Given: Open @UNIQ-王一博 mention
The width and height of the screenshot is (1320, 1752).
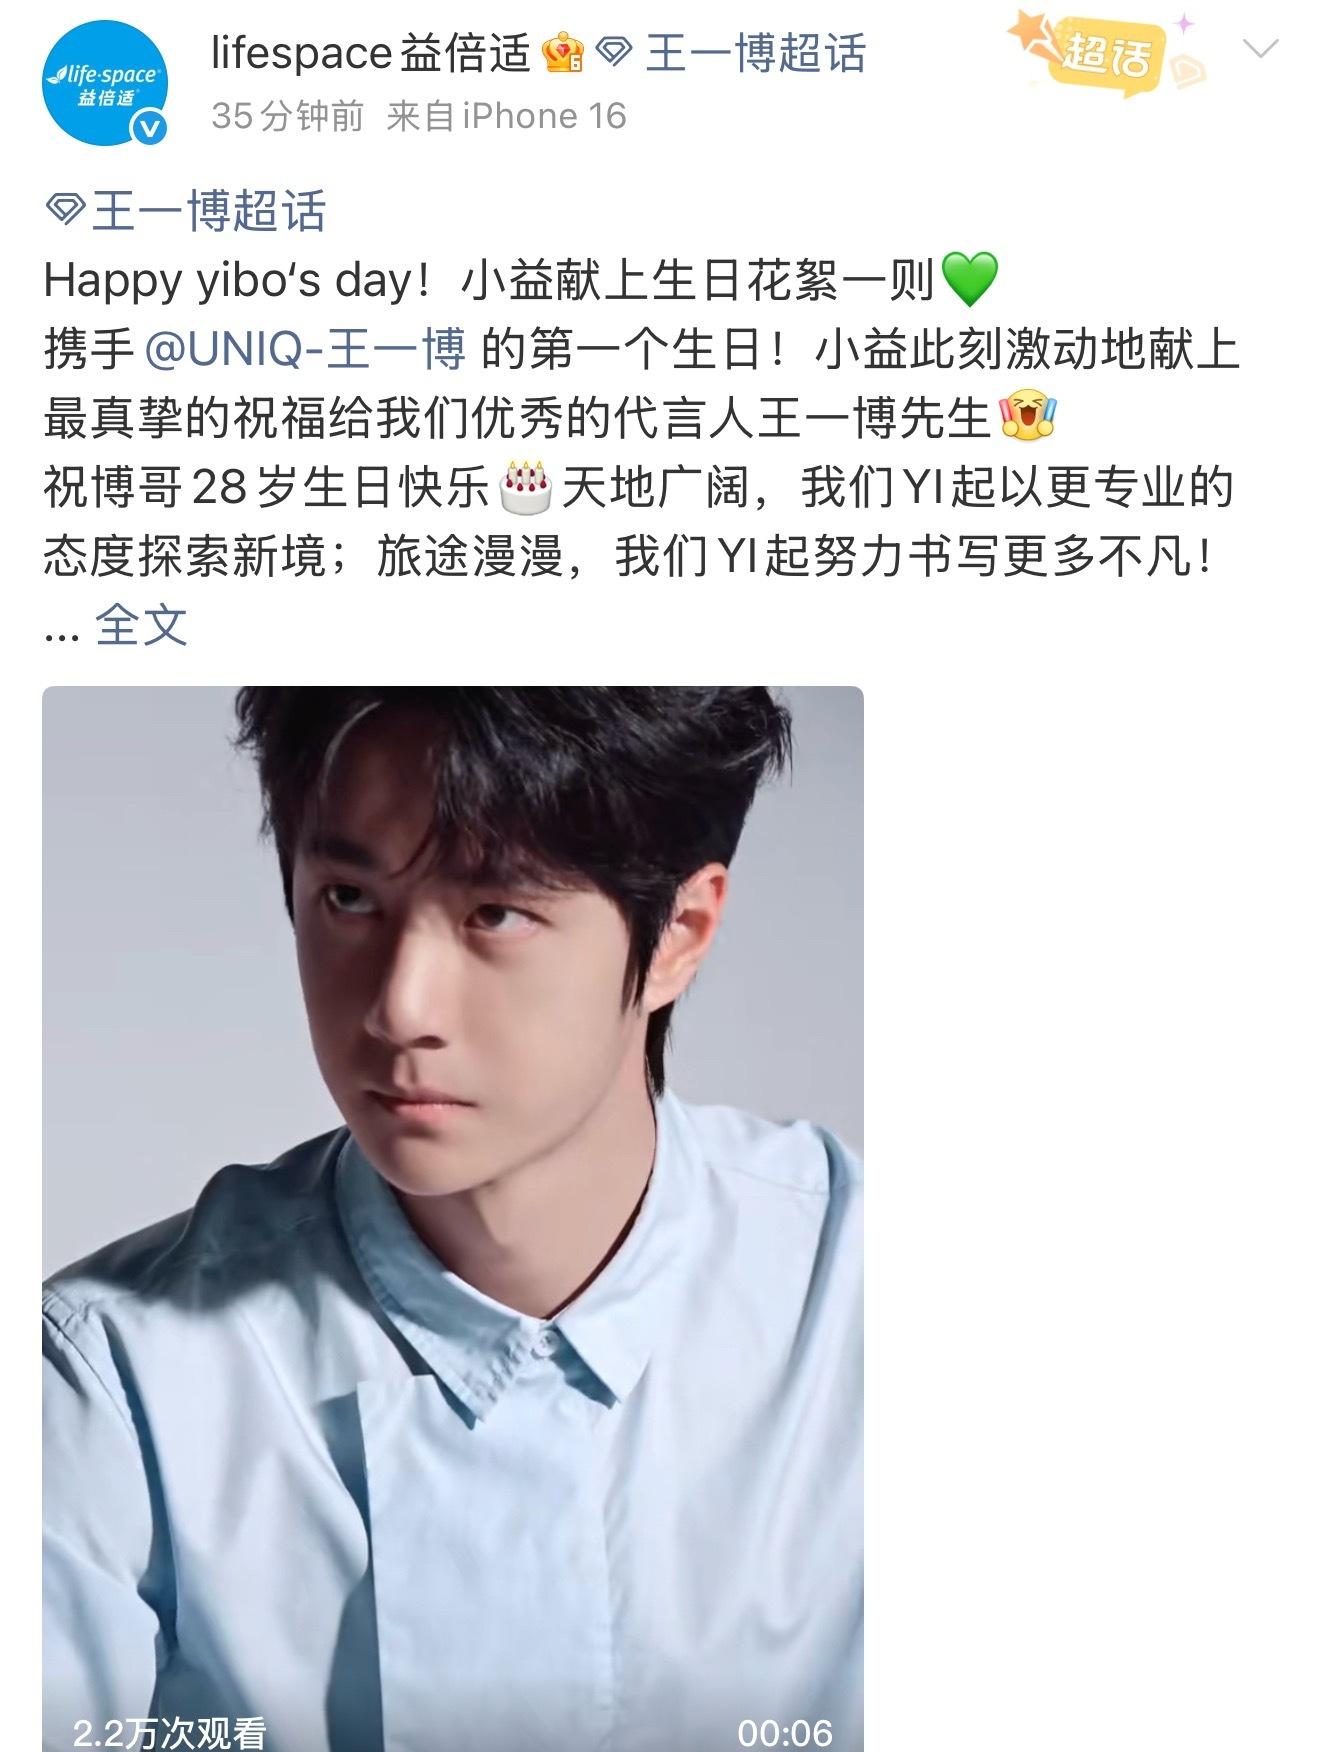Looking at the screenshot, I should click(x=306, y=349).
